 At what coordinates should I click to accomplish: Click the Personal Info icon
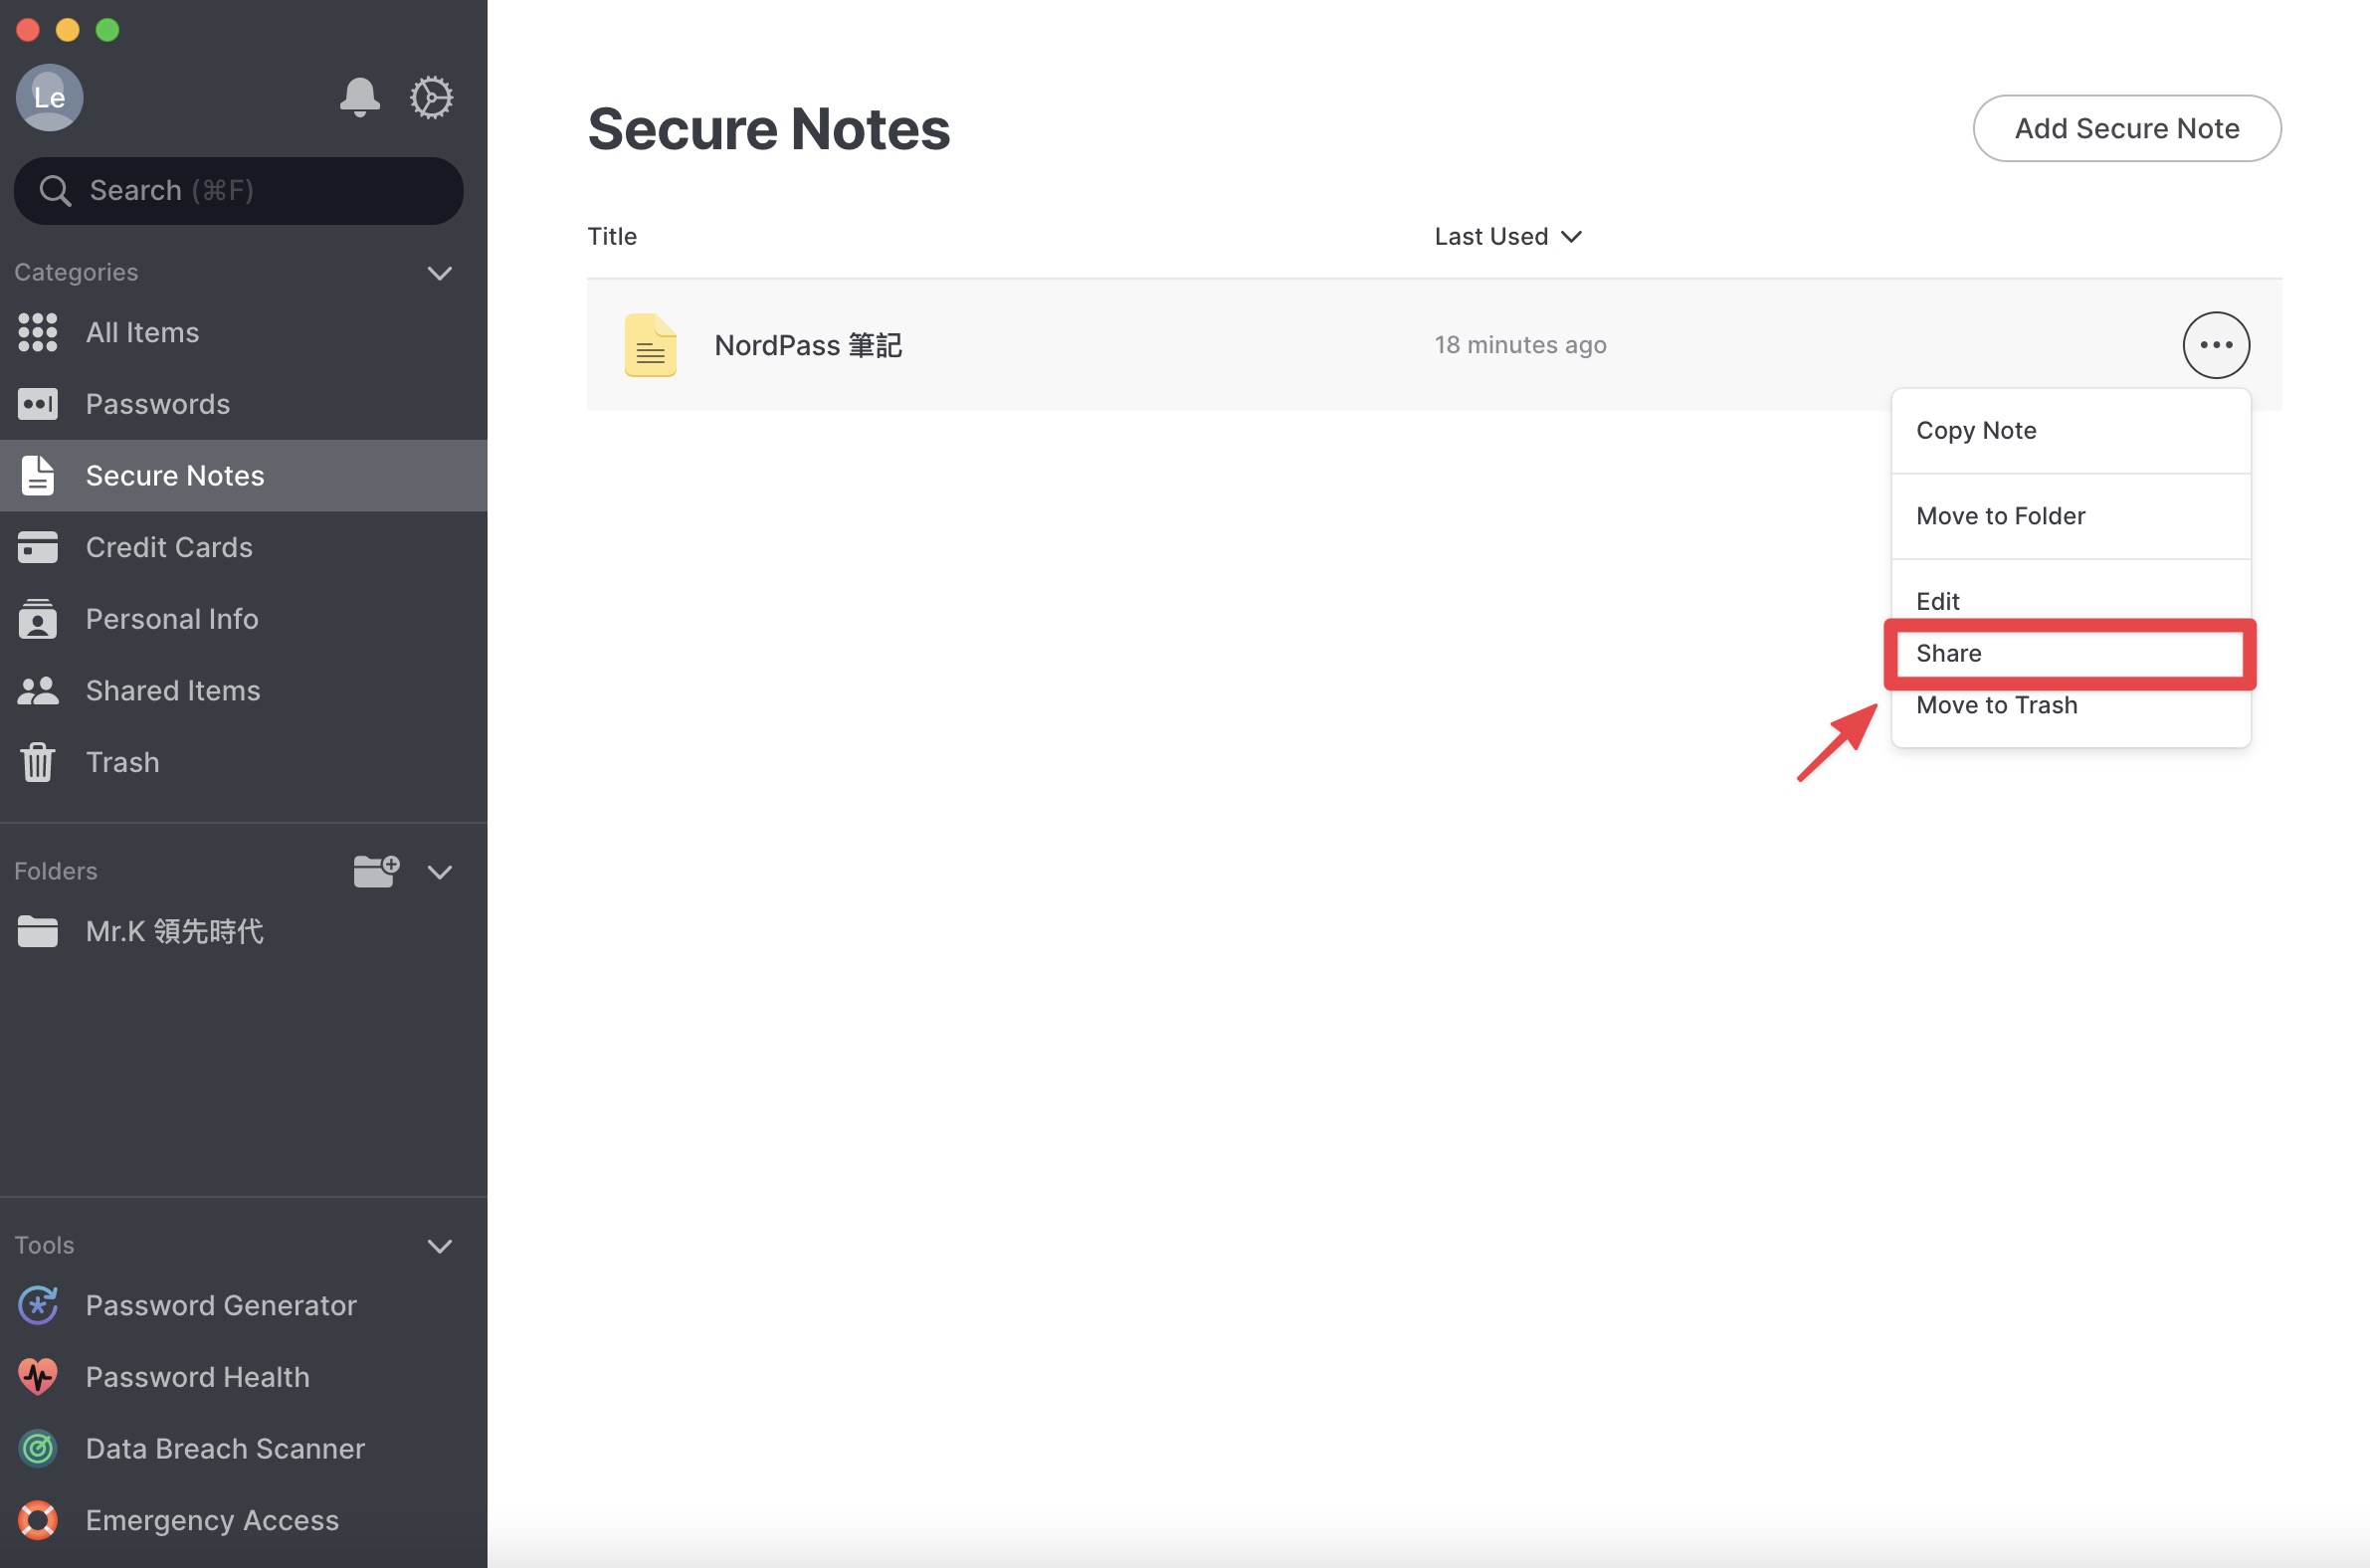38,619
